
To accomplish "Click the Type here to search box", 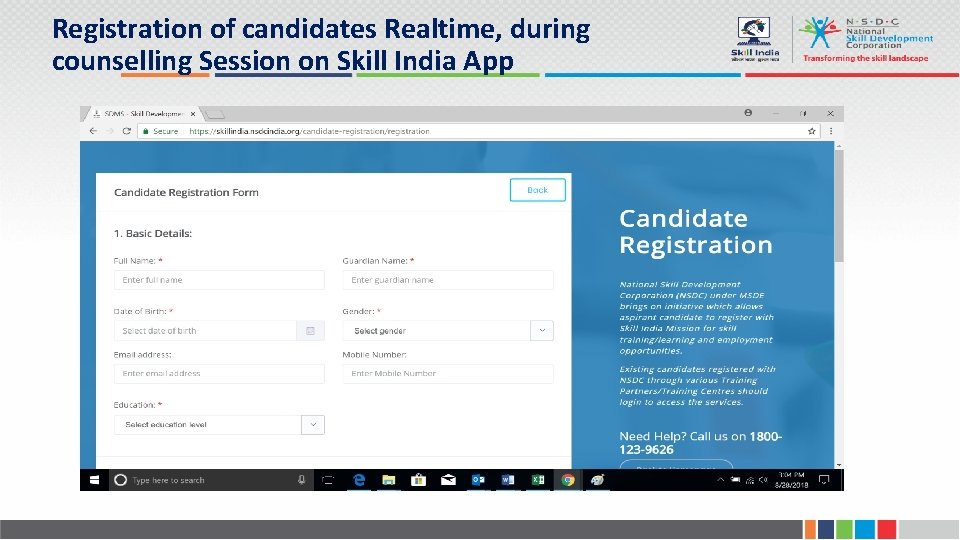I will point(210,480).
